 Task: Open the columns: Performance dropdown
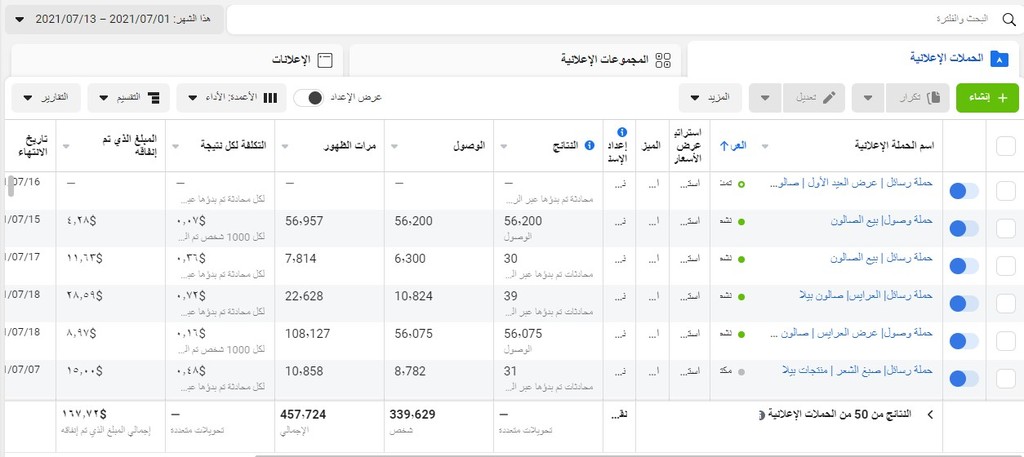231,98
